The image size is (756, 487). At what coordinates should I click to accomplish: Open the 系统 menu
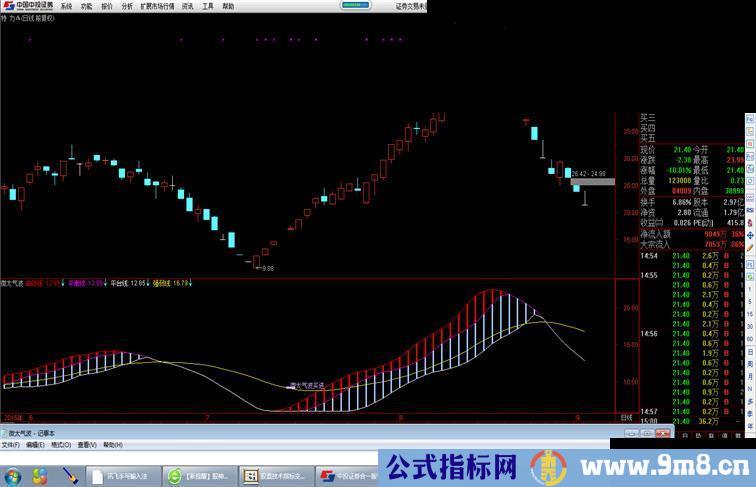pos(66,6)
